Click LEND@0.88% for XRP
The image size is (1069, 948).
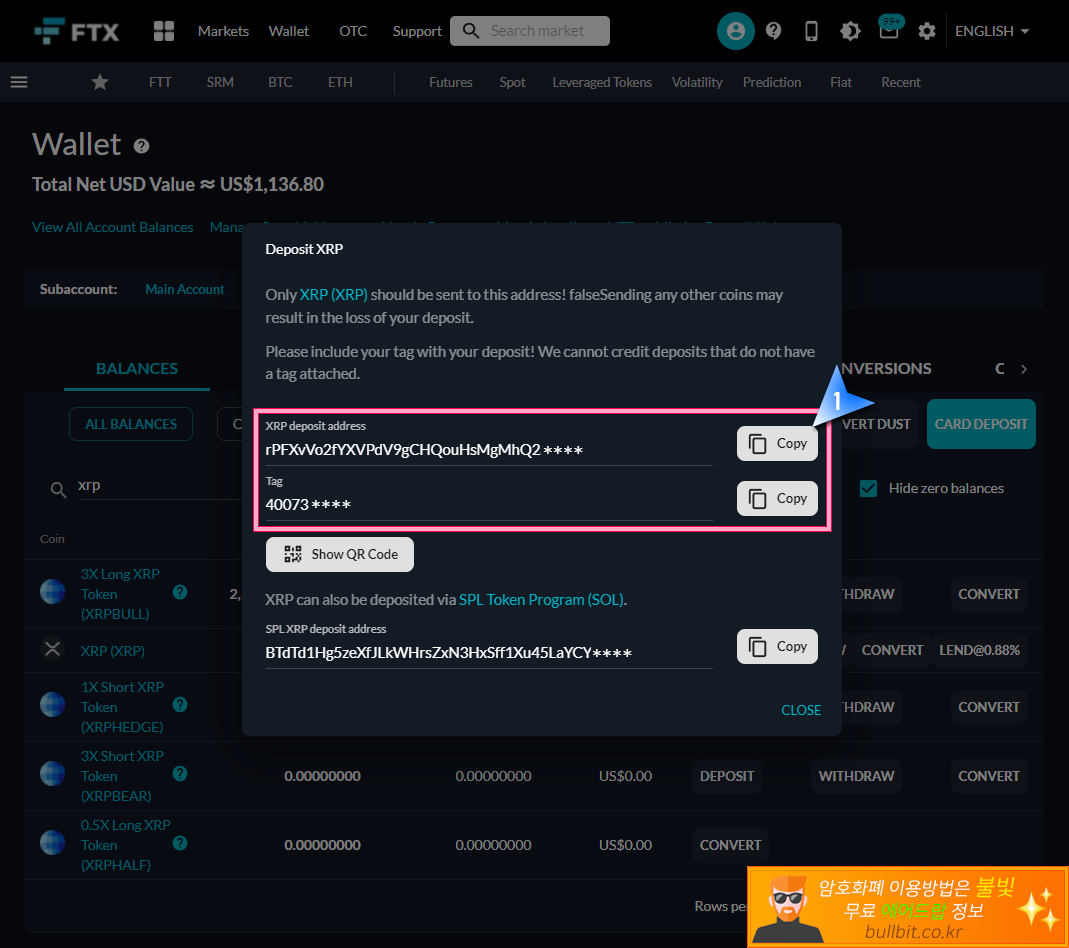pos(980,651)
